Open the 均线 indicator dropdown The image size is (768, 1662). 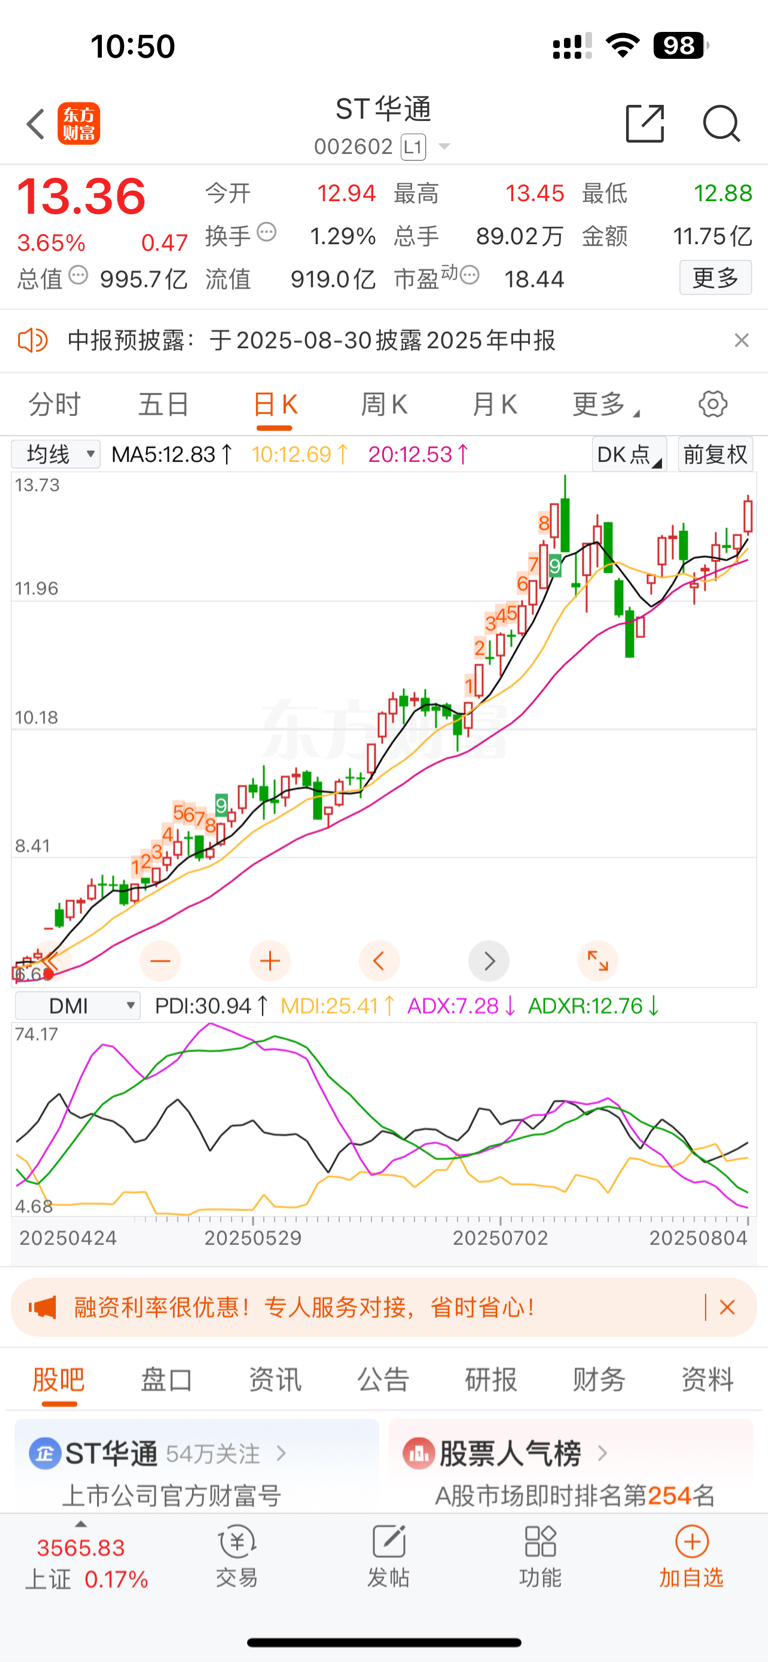pos(56,454)
